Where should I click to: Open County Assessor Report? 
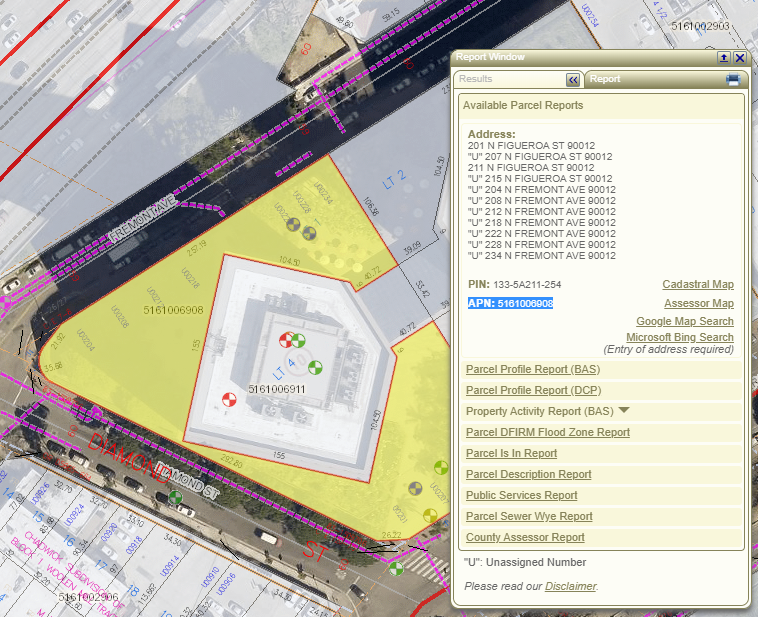525,537
